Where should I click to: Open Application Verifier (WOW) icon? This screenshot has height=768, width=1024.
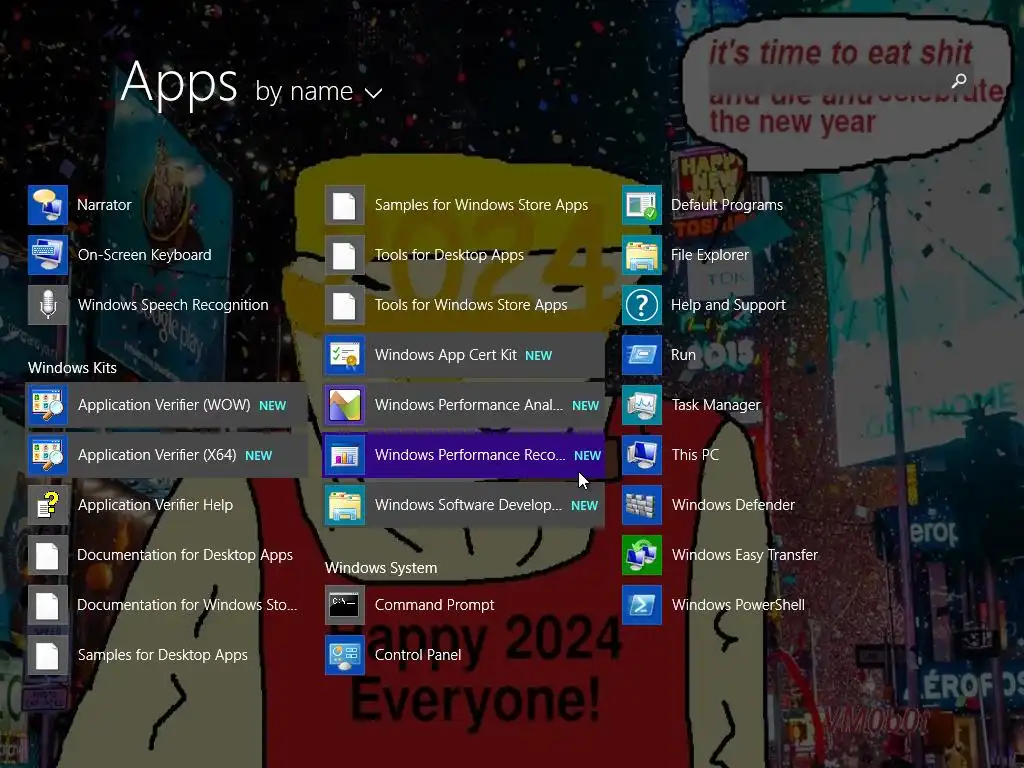click(x=48, y=405)
